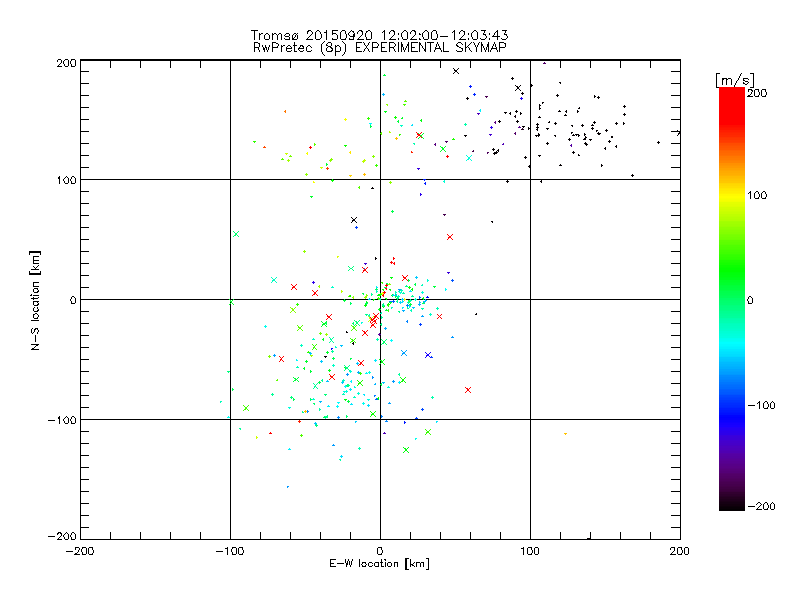The width and height of the screenshot is (800, 600).
Task: Click the x-axis tick label "-100"
Action: (x=230, y=551)
